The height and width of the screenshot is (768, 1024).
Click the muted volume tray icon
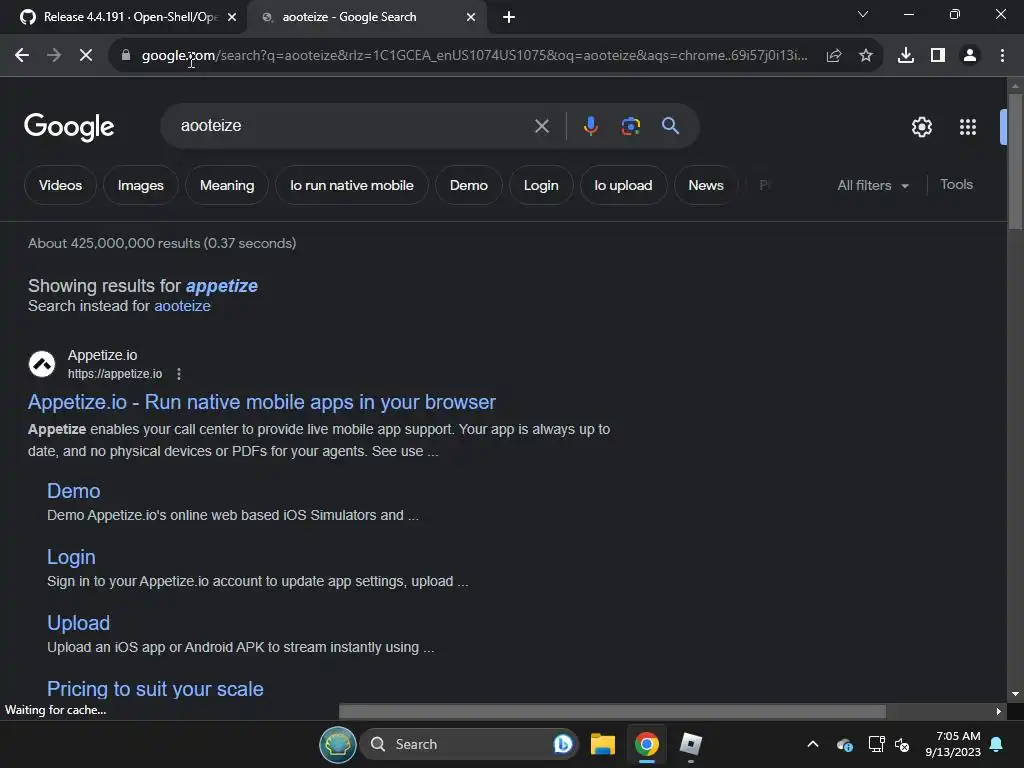tap(902, 744)
